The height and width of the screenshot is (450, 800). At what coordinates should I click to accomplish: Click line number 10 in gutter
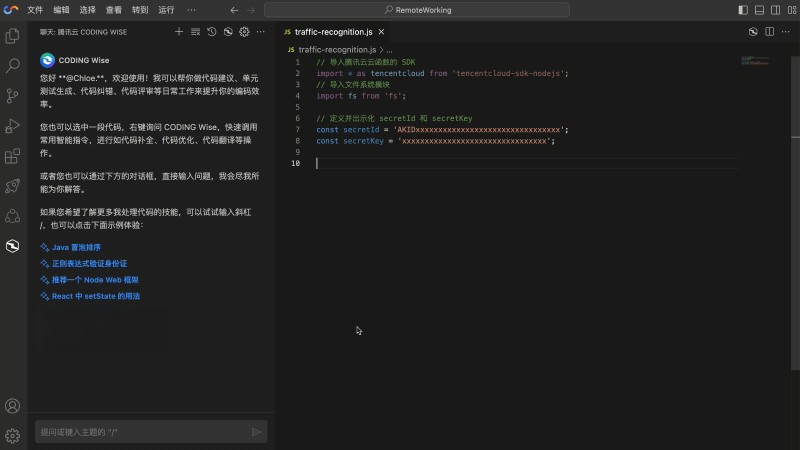pyautogui.click(x=295, y=163)
